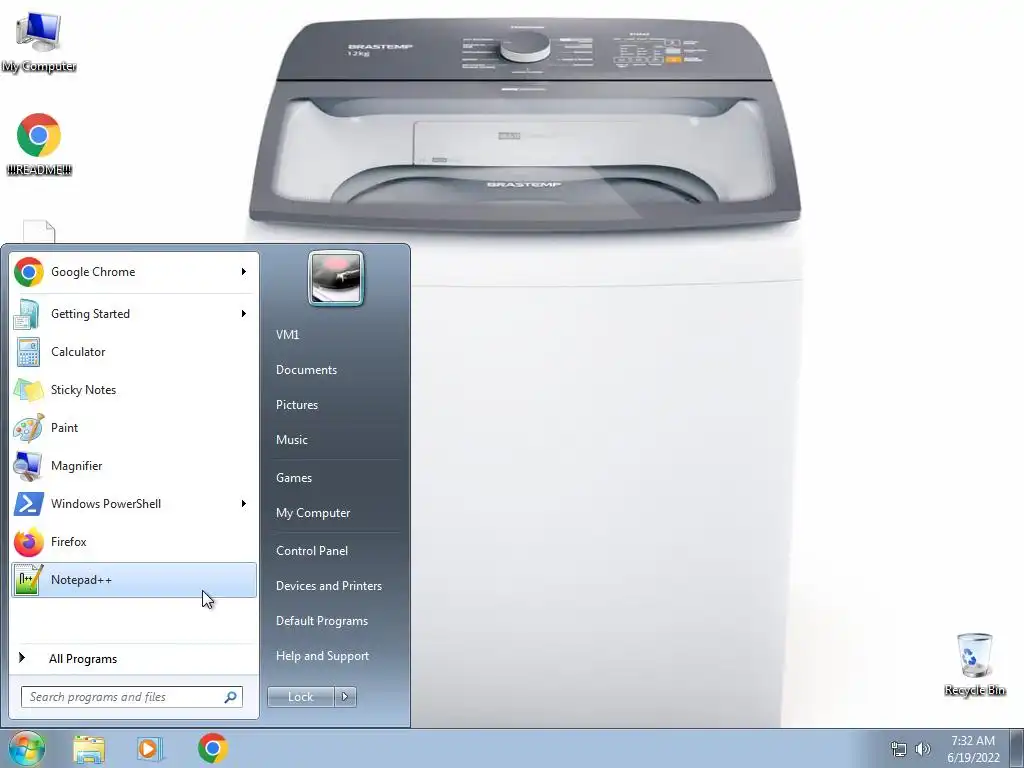This screenshot has width=1024, height=768.
Task: Select My Computer desktop icon
Action: coord(39,42)
